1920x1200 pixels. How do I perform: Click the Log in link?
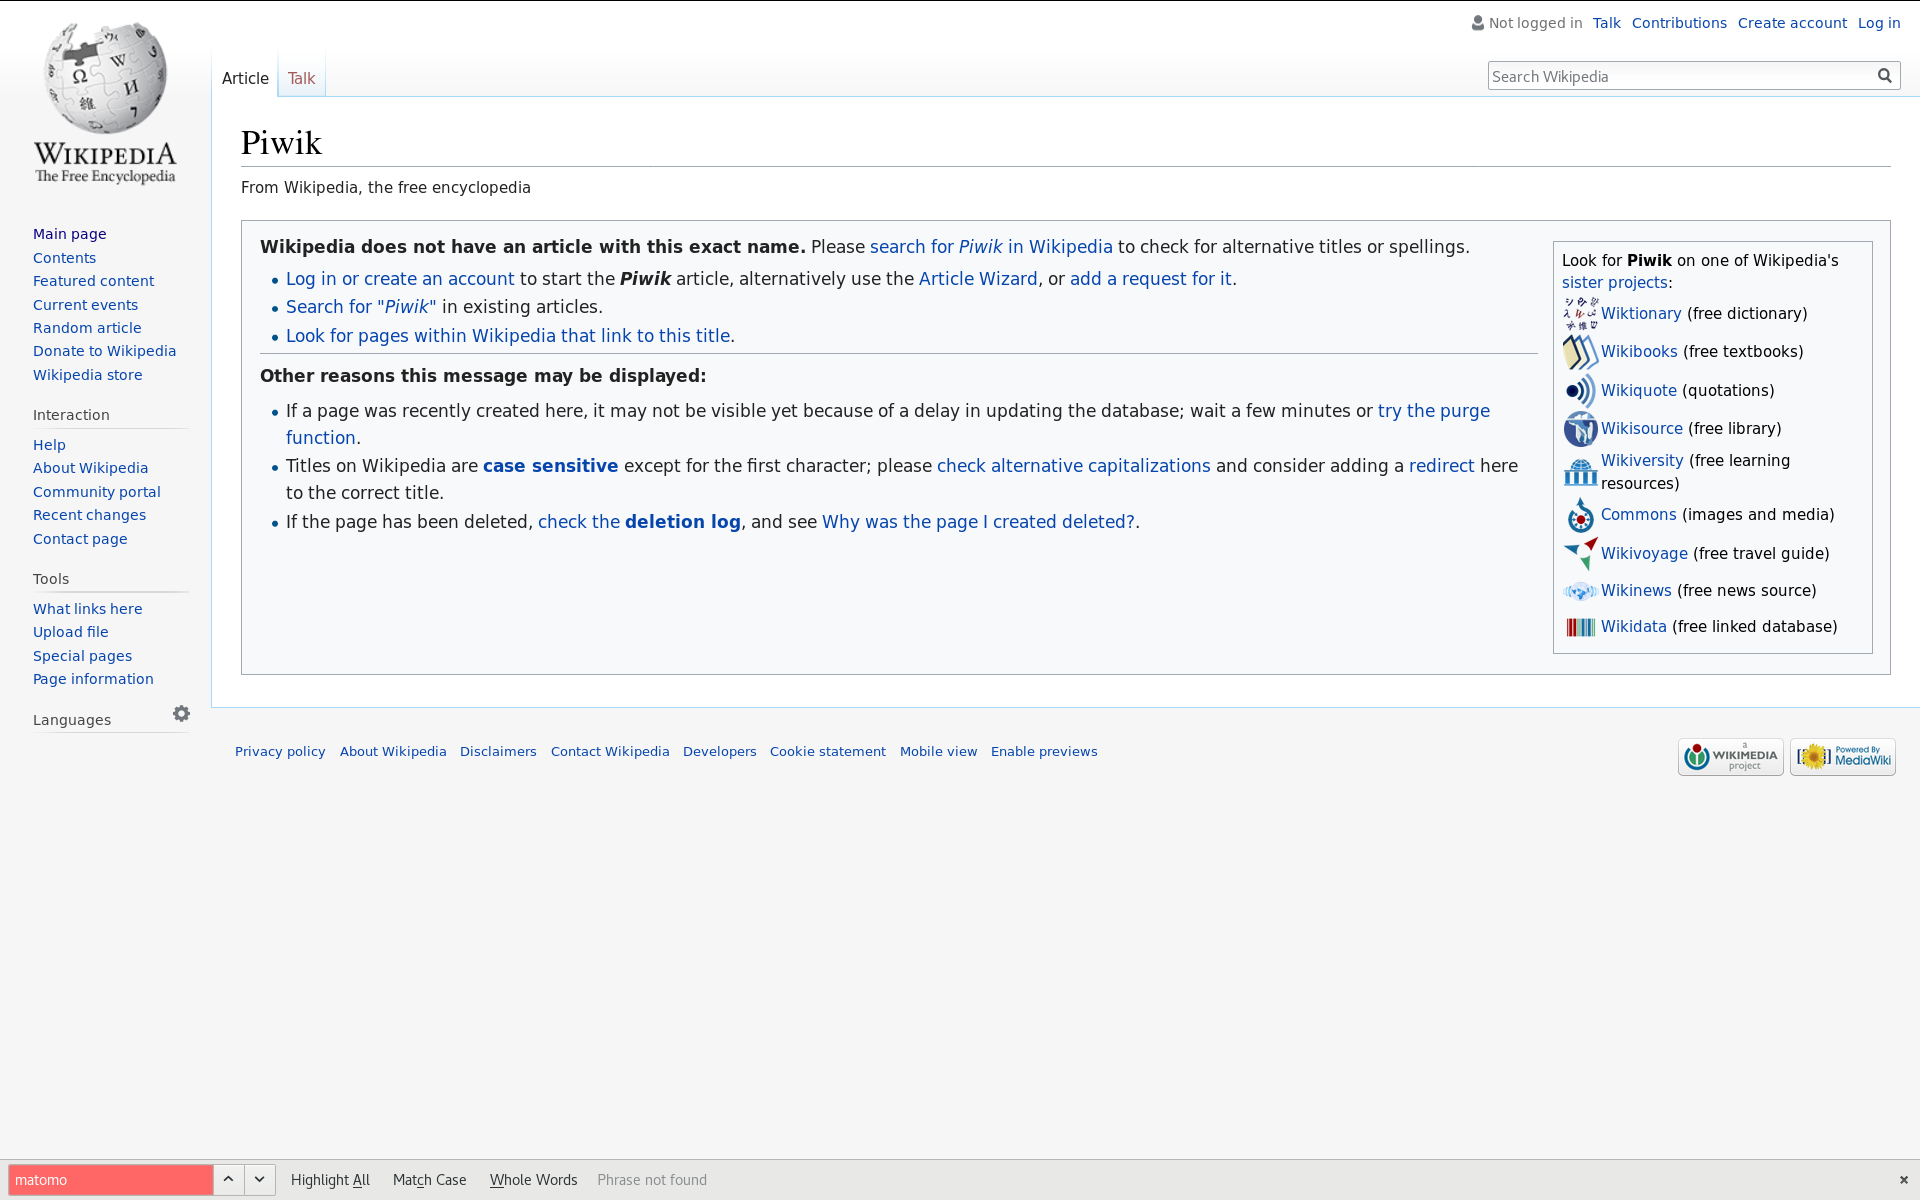coord(1879,23)
